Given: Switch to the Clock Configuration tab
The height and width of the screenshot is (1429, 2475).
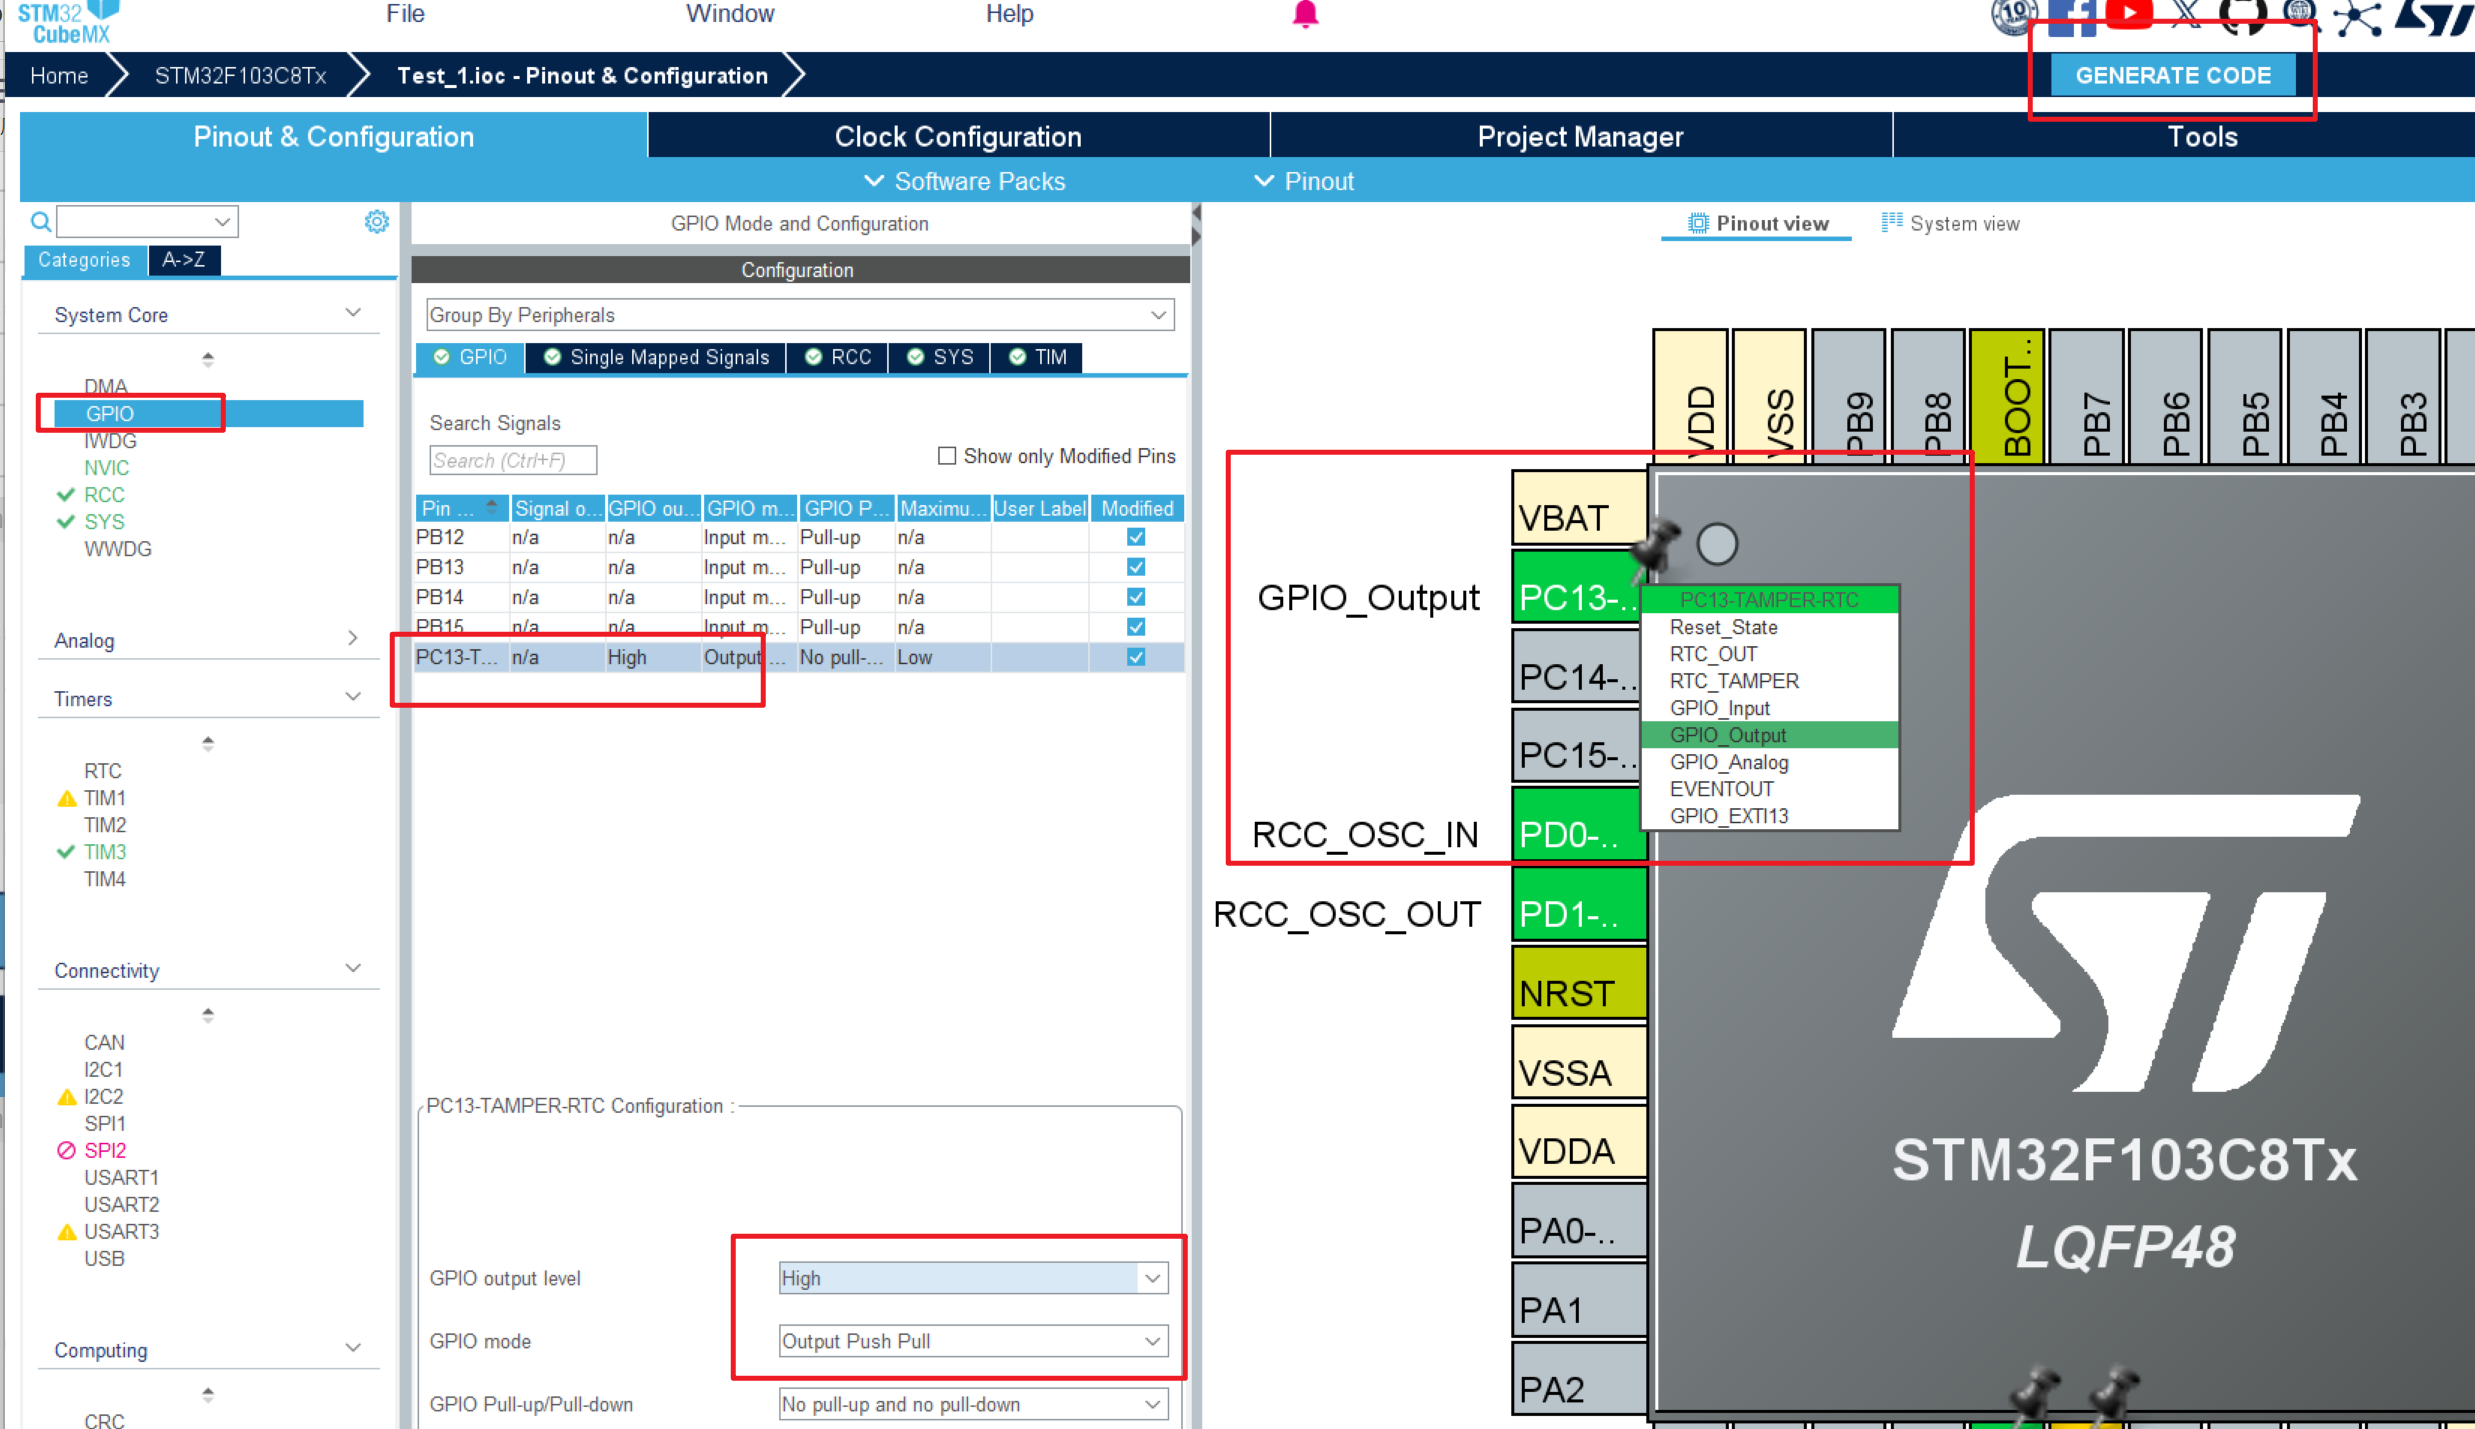Looking at the screenshot, I should (x=958, y=137).
